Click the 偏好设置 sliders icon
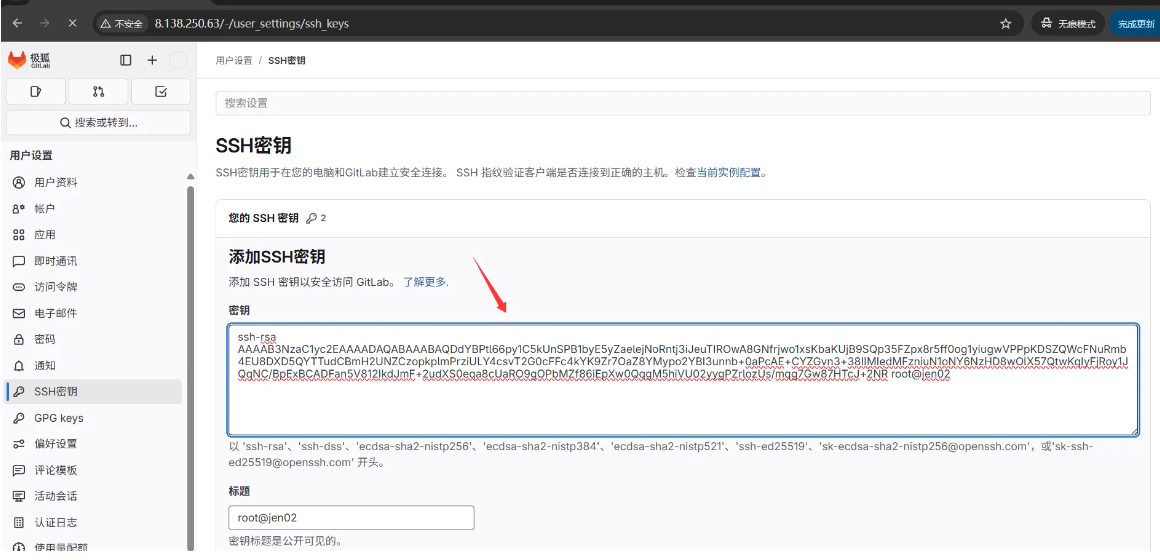 point(19,444)
